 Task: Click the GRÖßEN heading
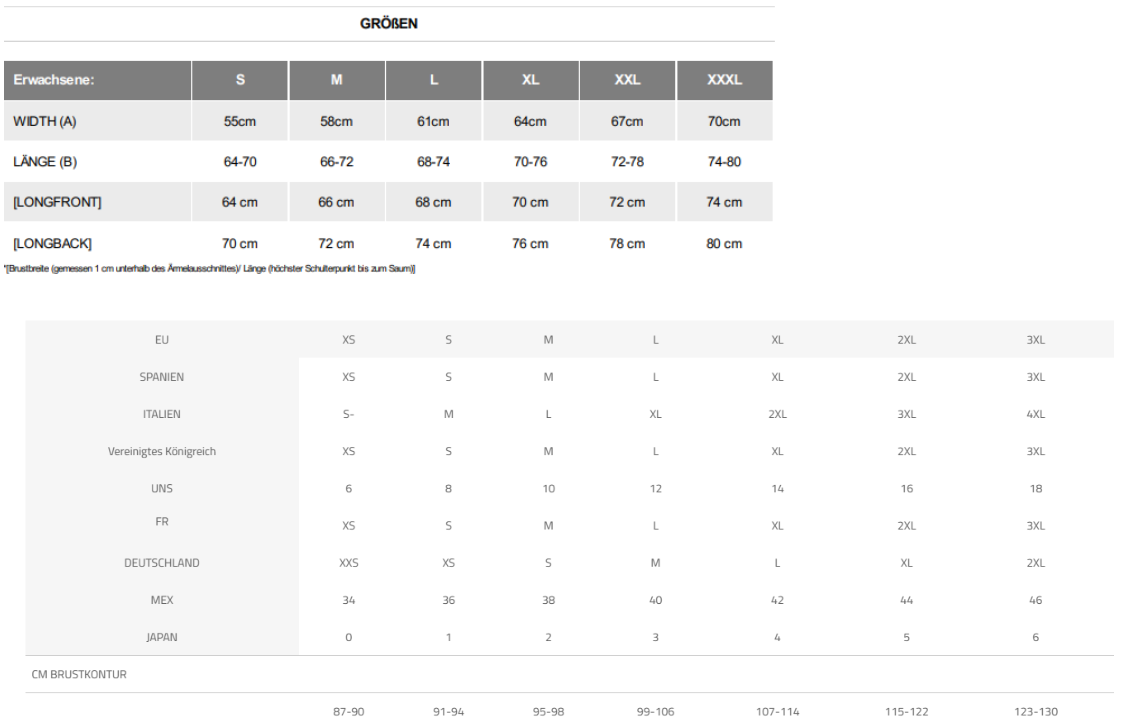click(389, 24)
